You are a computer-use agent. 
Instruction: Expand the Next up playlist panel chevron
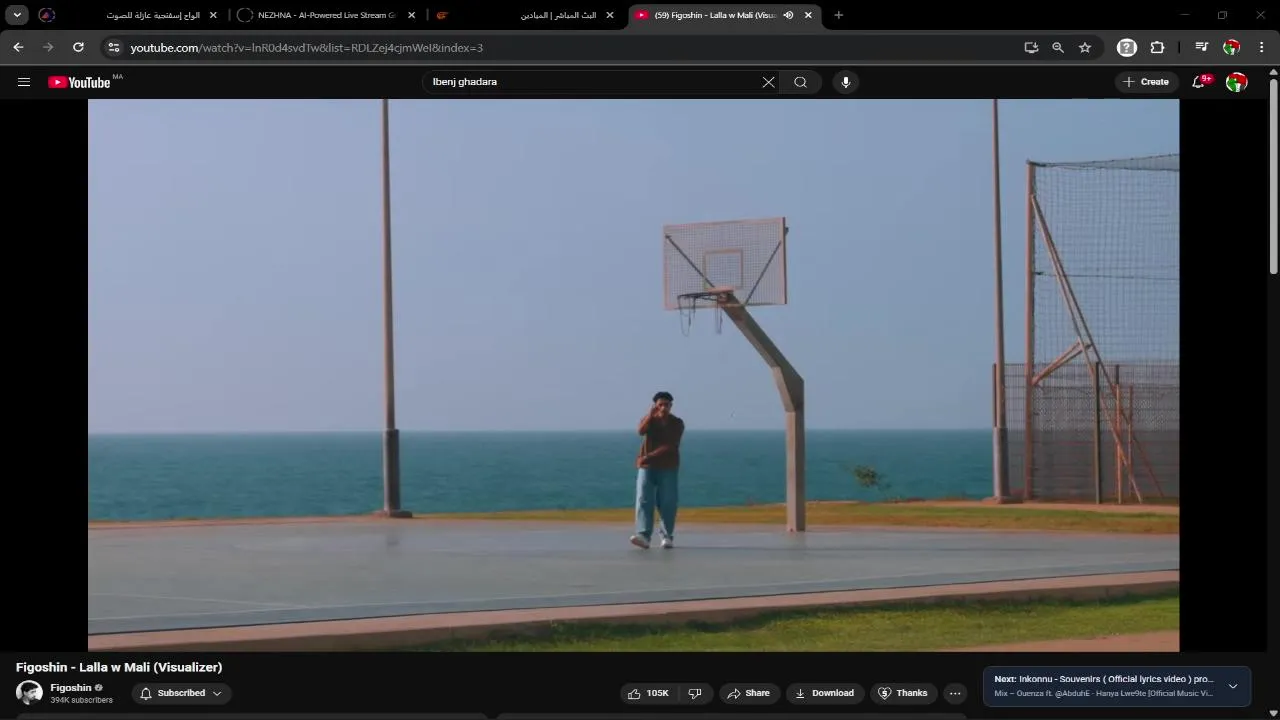pos(1233,686)
